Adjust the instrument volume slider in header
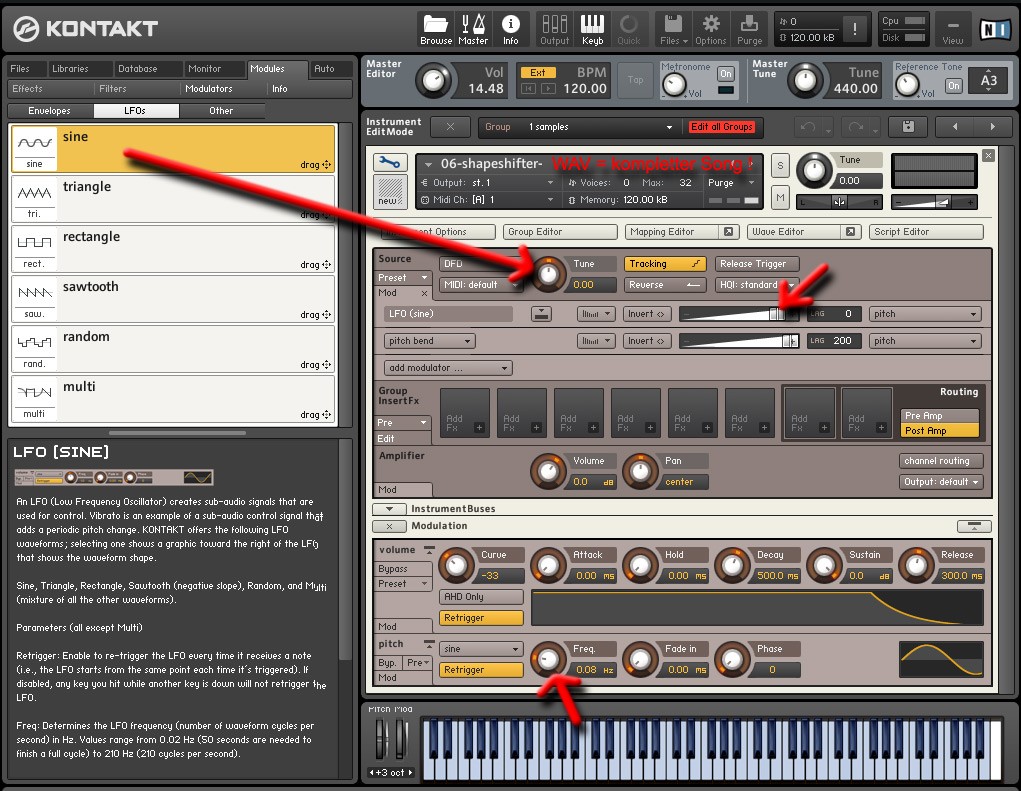Screen dimensions: 1021x791 pyautogui.click(x=934, y=202)
